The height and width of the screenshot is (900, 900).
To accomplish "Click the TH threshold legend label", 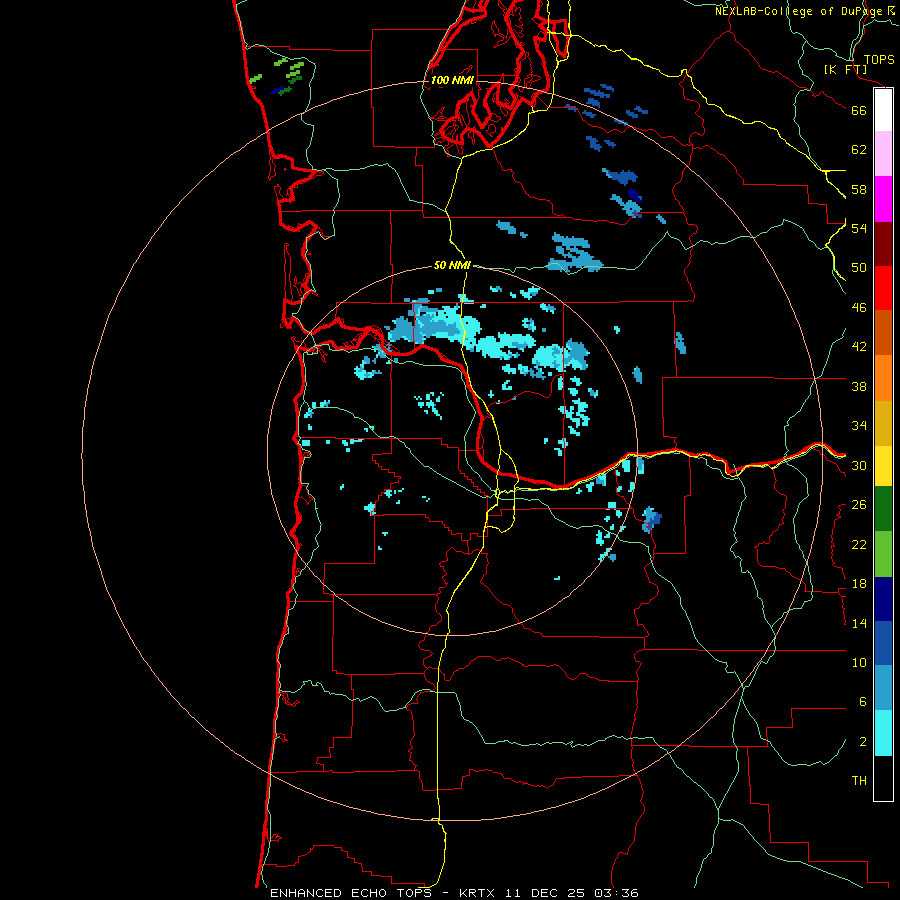I will click(859, 781).
